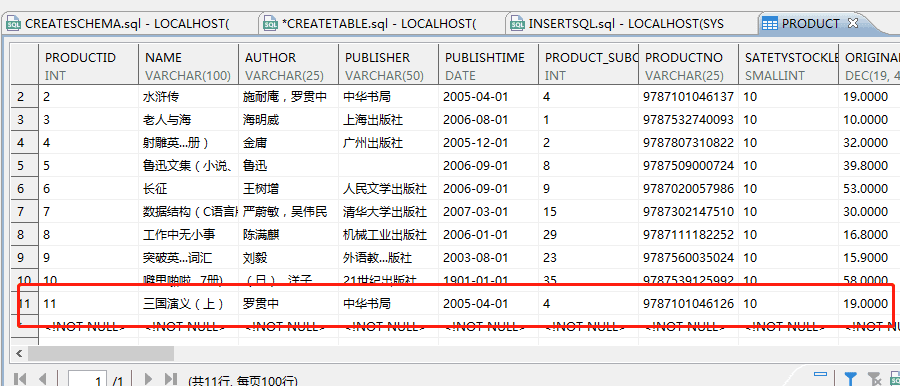Click the publisher cell 清华大学出版社
The width and height of the screenshot is (900, 386).
(x=388, y=211)
